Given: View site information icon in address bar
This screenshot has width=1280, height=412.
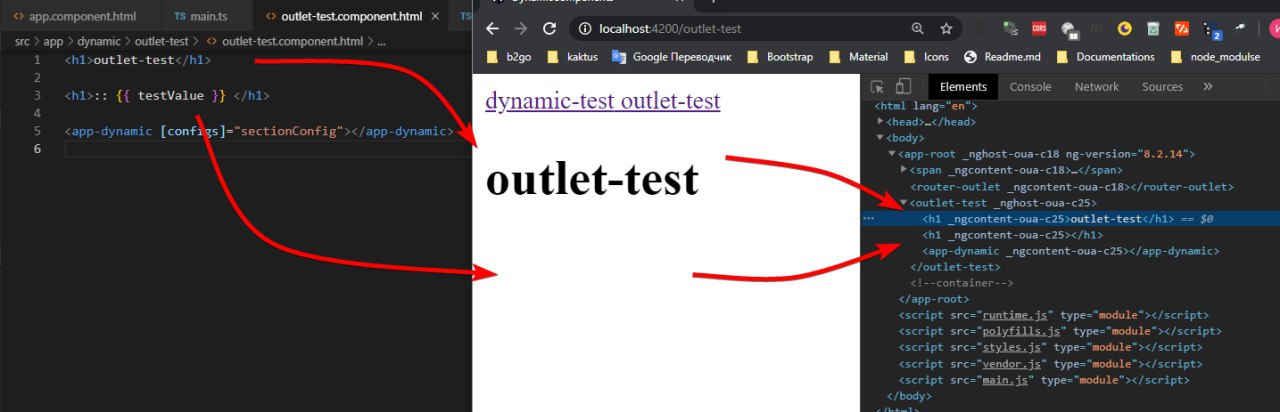Looking at the screenshot, I should (584, 28).
